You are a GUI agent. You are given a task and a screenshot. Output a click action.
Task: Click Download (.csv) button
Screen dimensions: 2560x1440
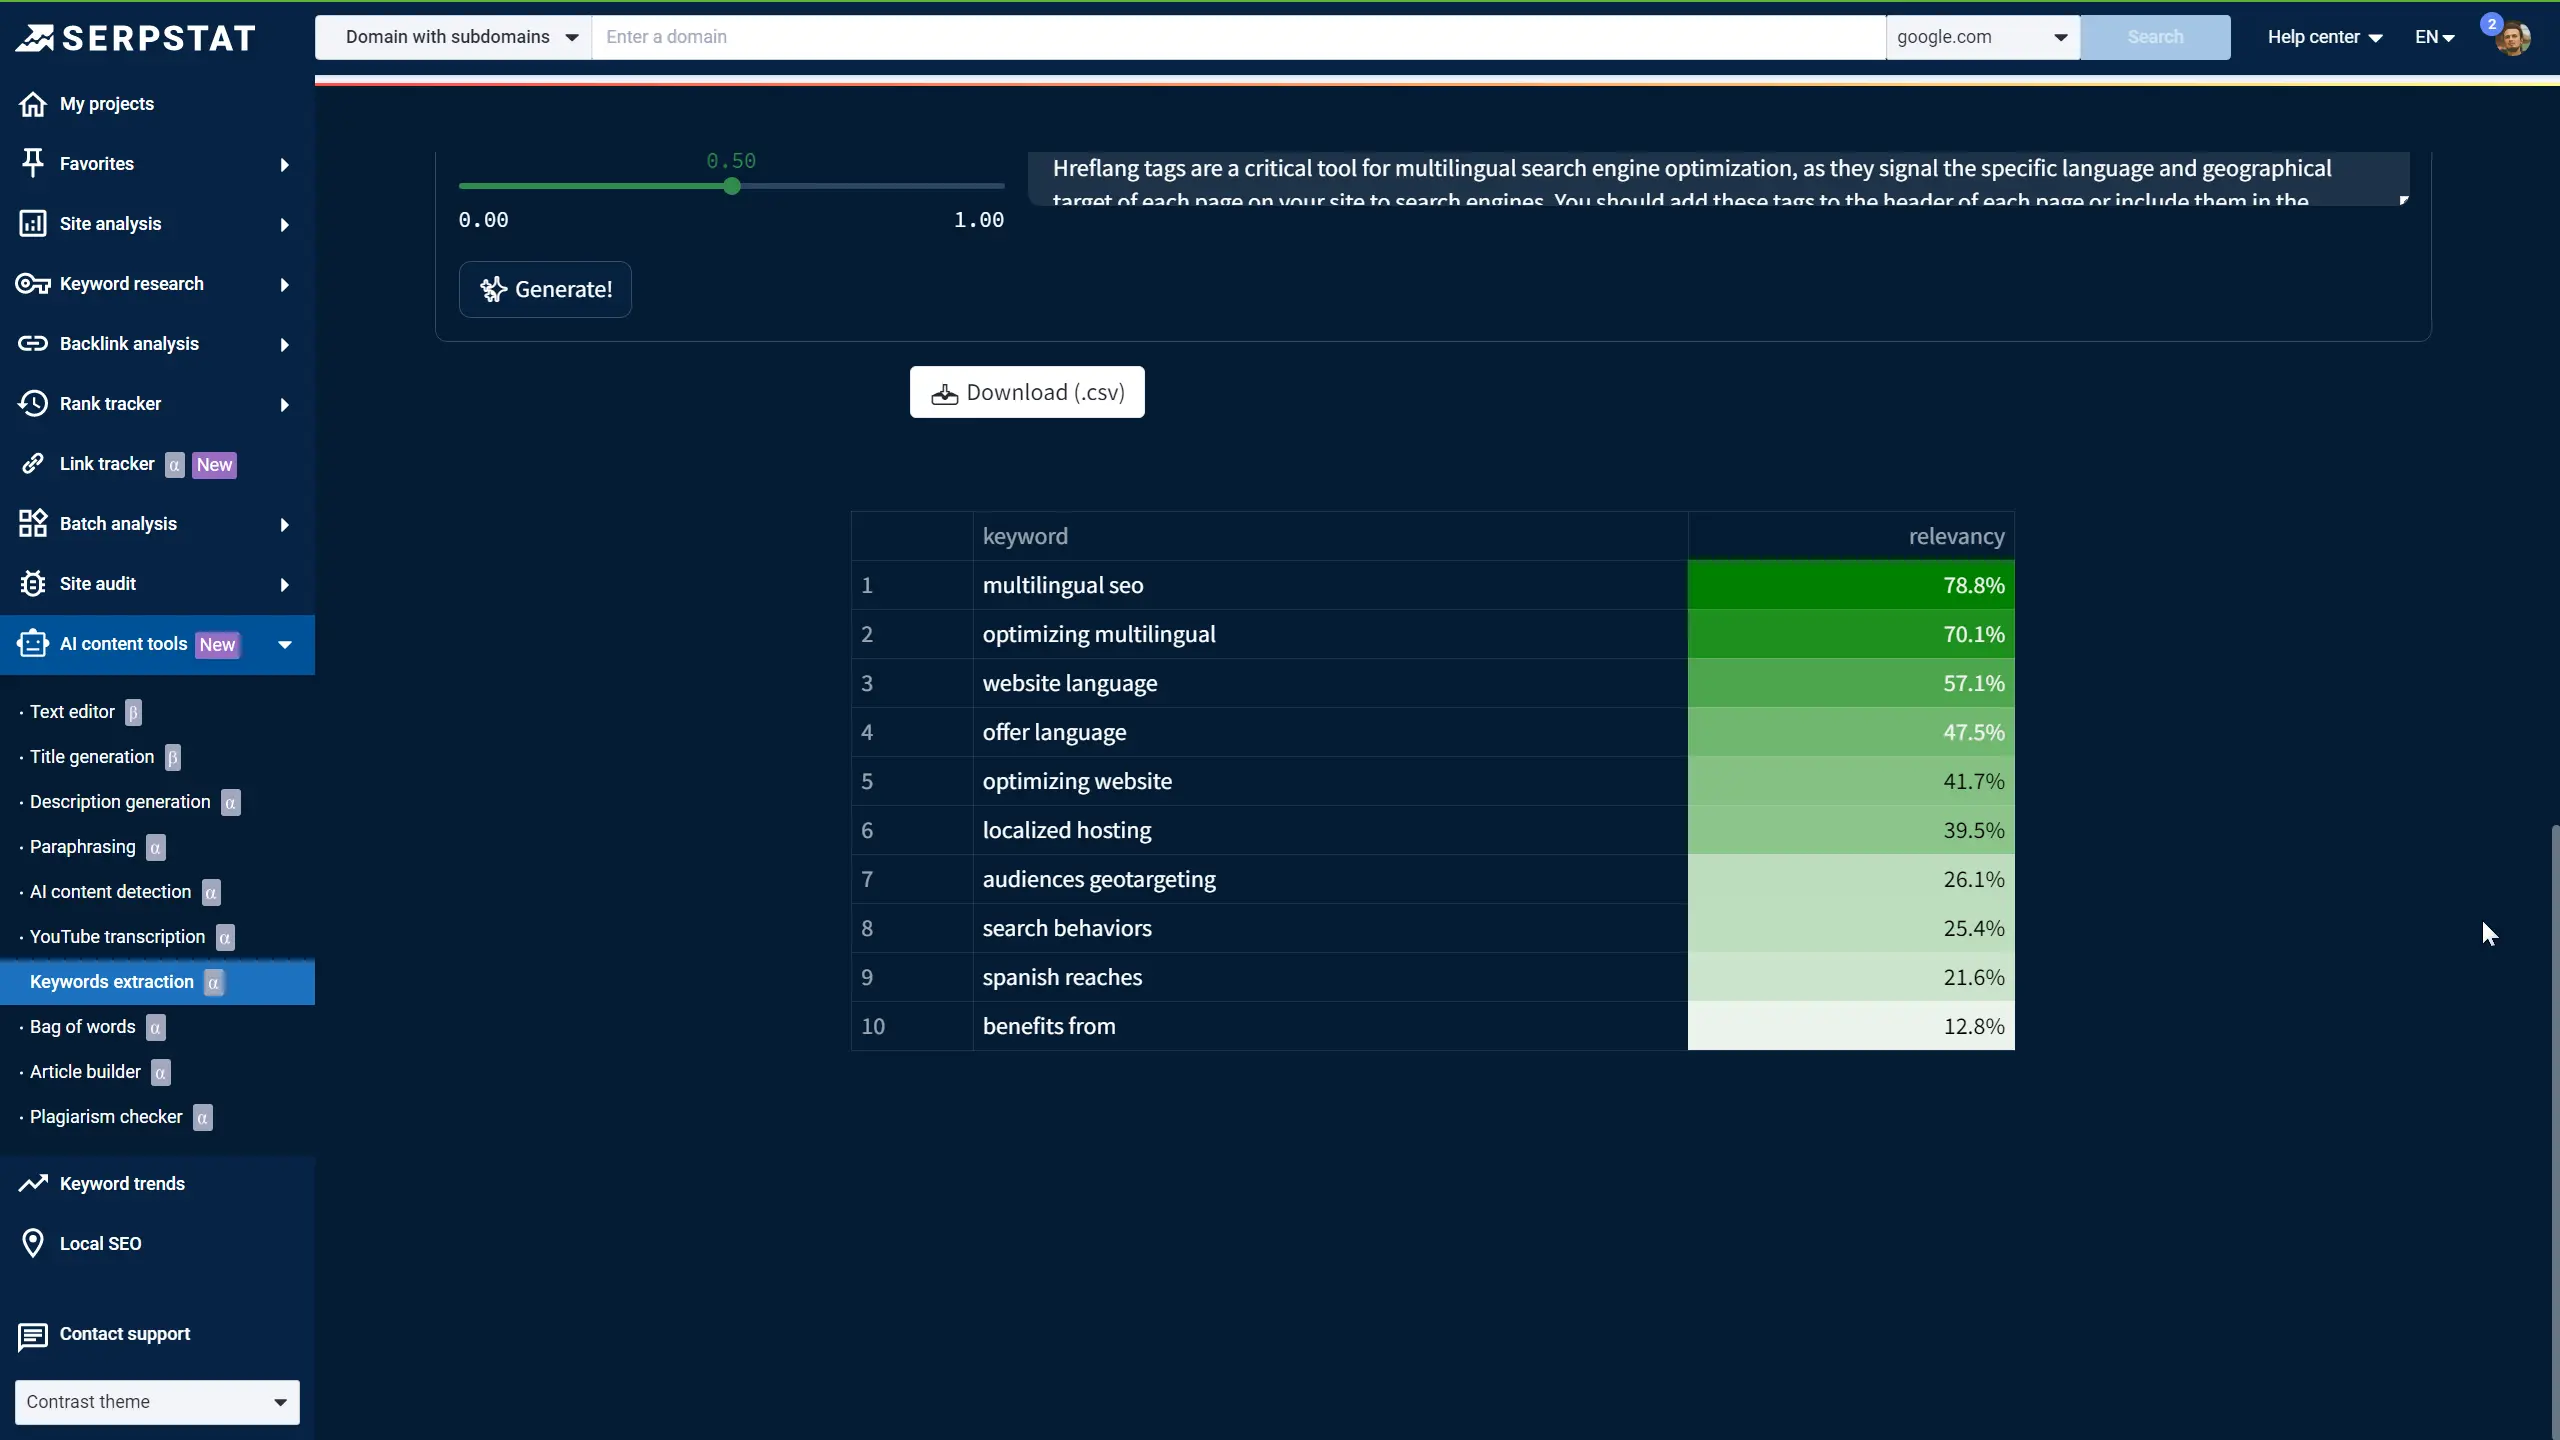pos(1027,392)
